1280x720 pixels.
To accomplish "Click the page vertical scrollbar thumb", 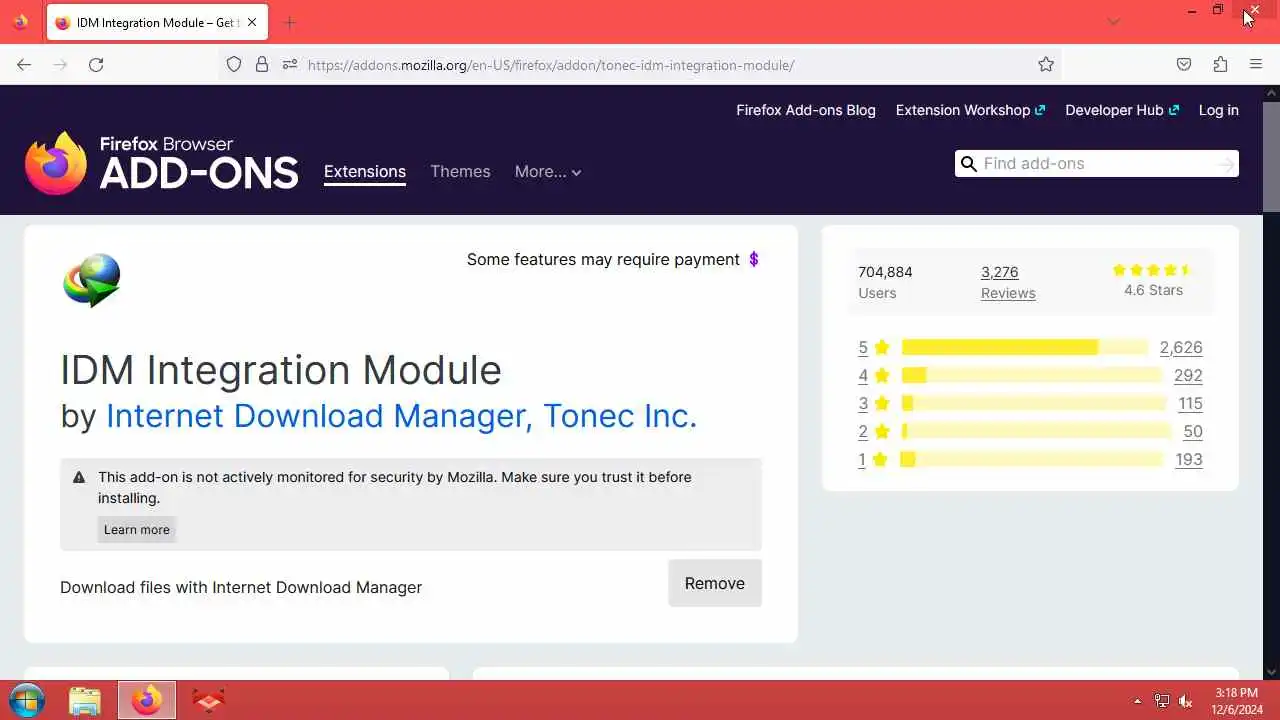I will coord(1271,156).
